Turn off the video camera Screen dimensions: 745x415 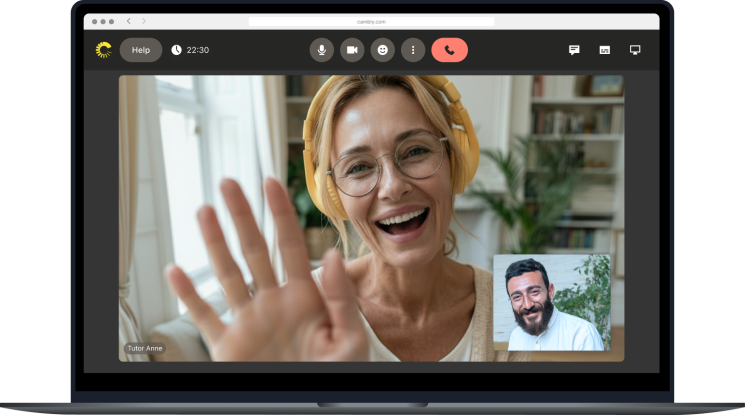point(352,50)
